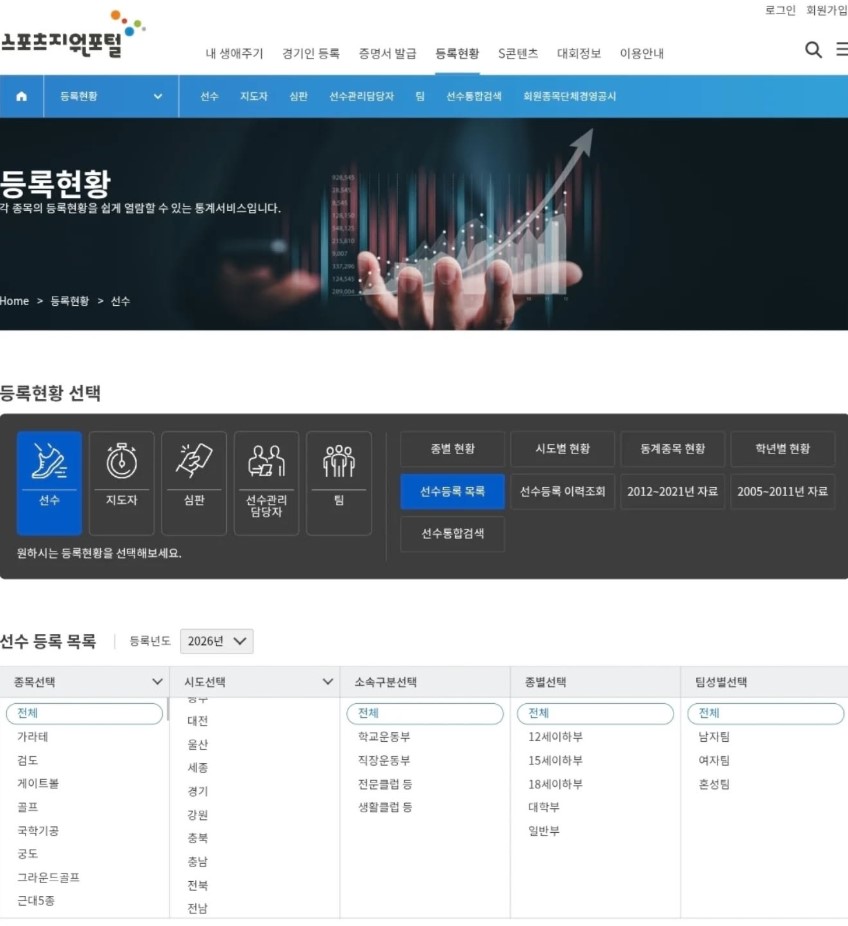Click the 종목선택 list scrollbar
Viewport: 848px width, 926px height.
point(168,709)
